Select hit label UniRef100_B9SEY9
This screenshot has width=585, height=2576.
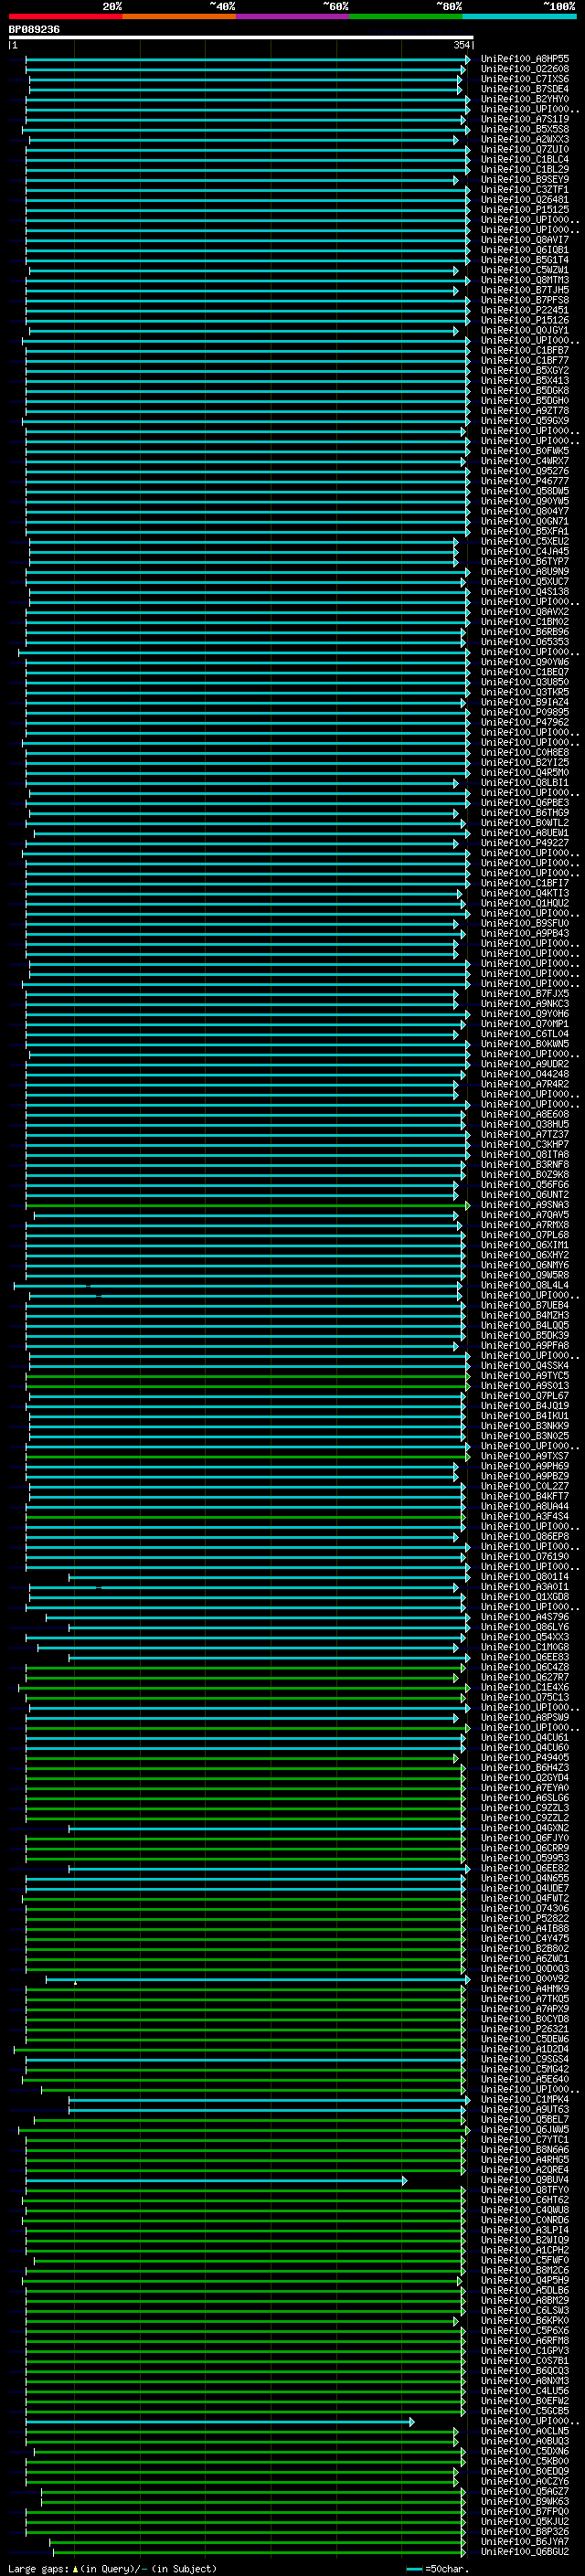[x=525, y=179]
